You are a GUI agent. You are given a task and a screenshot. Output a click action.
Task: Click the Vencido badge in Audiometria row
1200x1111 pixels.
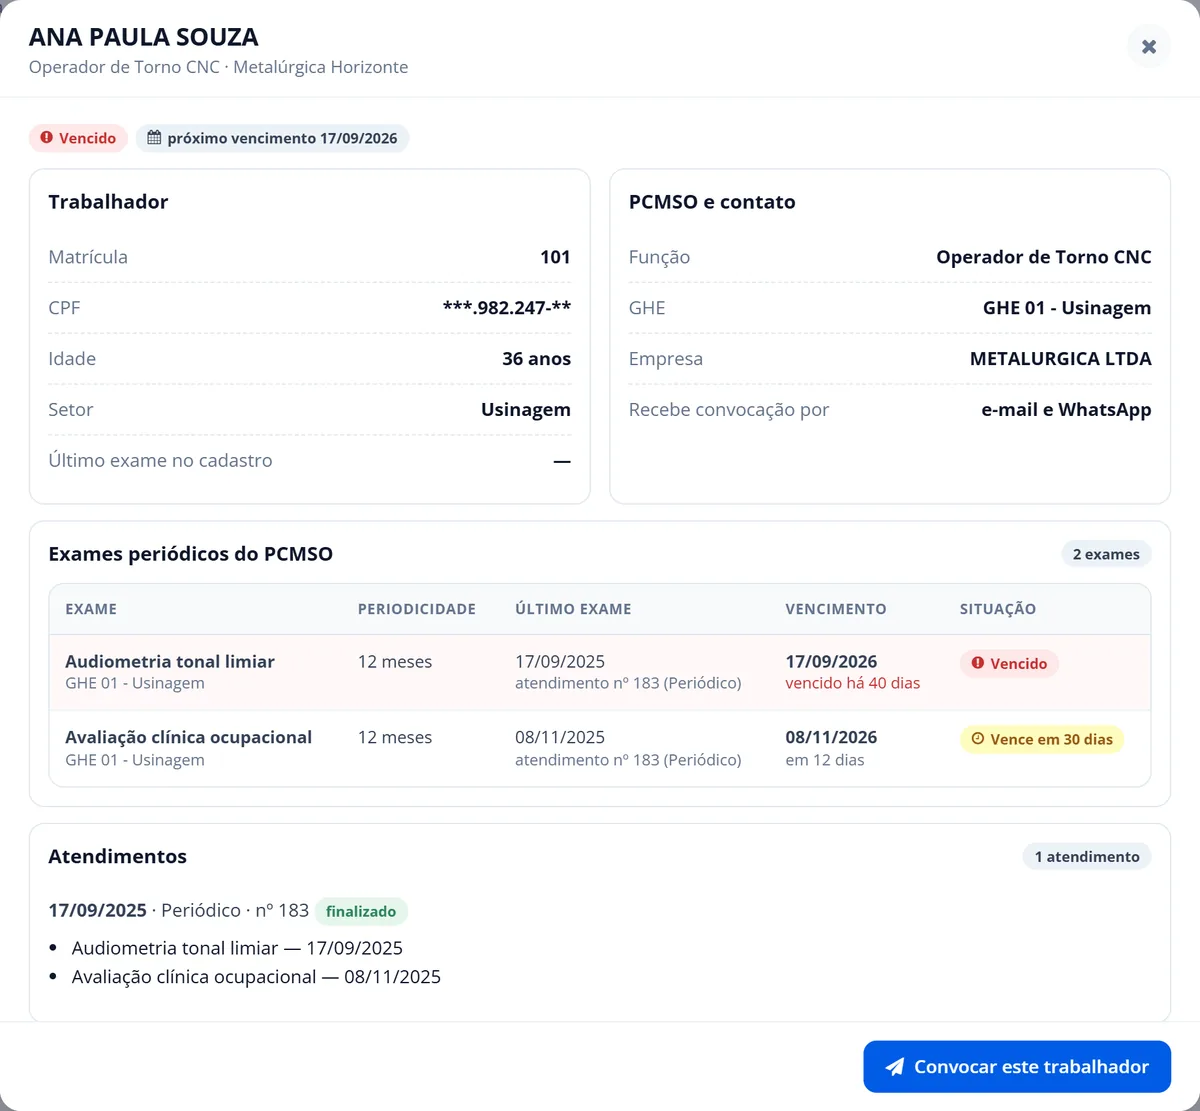tap(1009, 664)
